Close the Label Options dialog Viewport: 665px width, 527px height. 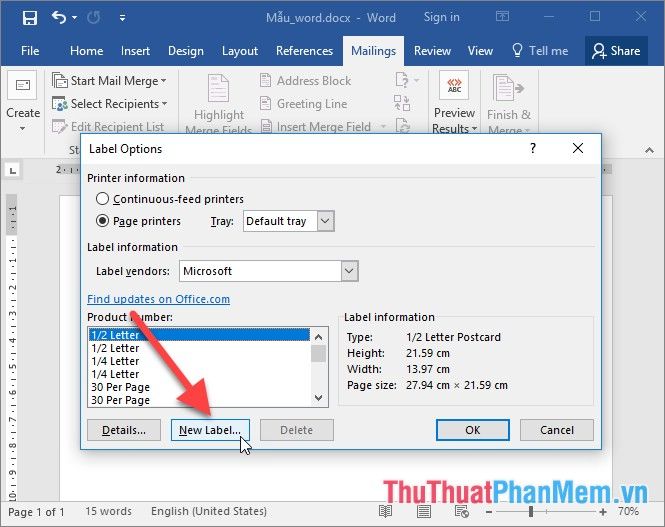point(578,148)
